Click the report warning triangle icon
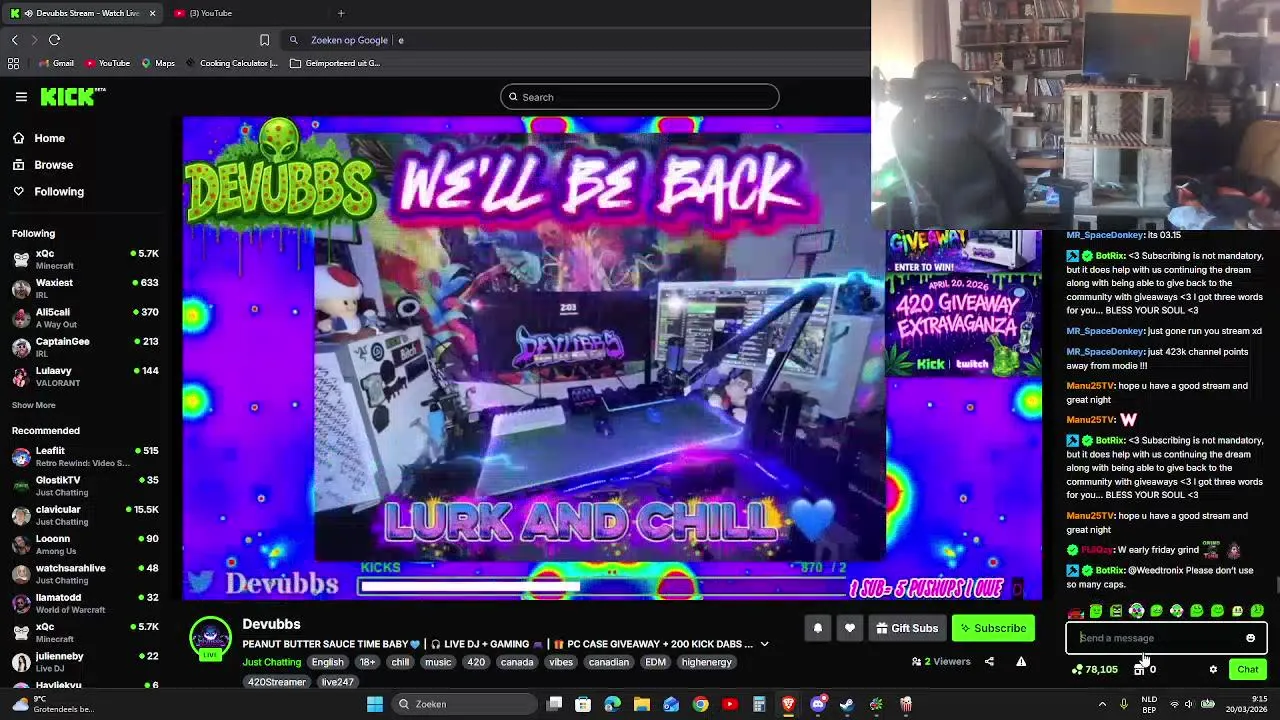The width and height of the screenshot is (1280, 720). [1021, 661]
